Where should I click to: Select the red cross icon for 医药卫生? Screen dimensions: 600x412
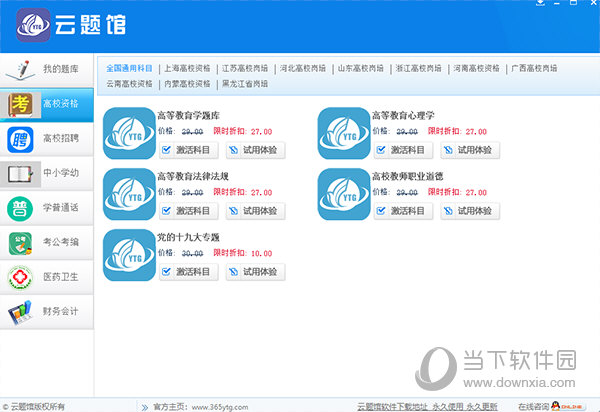[x=21, y=278]
